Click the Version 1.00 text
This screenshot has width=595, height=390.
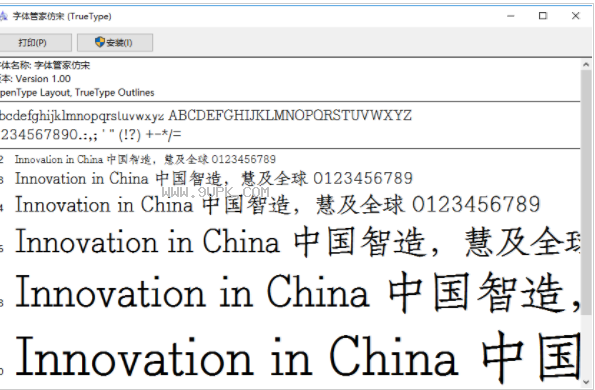click(43, 79)
